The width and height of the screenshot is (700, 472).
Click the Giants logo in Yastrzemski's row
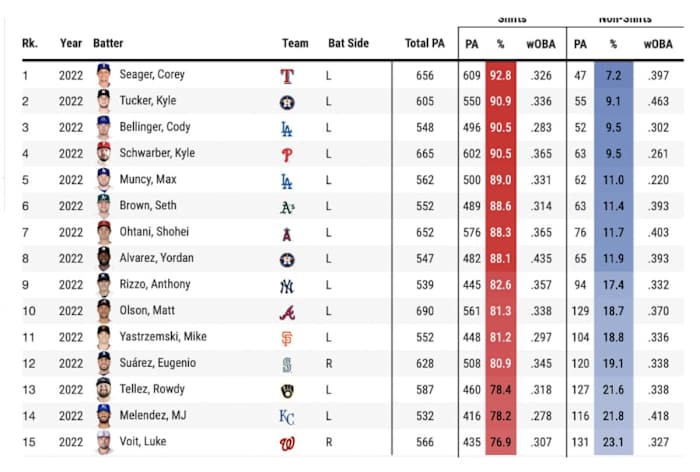tap(288, 337)
